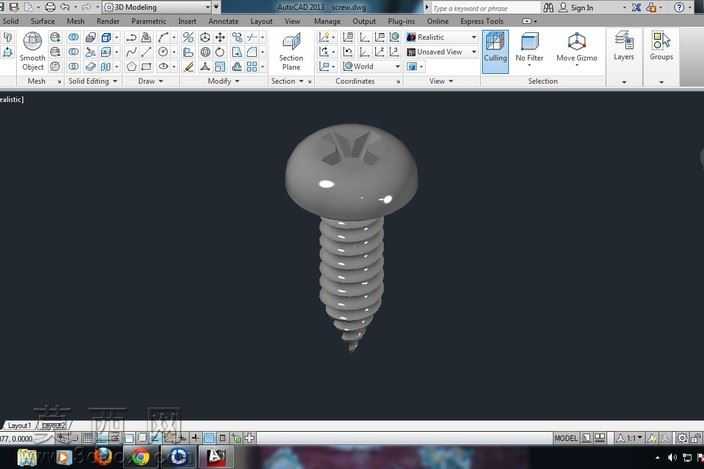The width and height of the screenshot is (704, 469).
Task: Click the Fillet edge tool
Action: [x=252, y=52]
